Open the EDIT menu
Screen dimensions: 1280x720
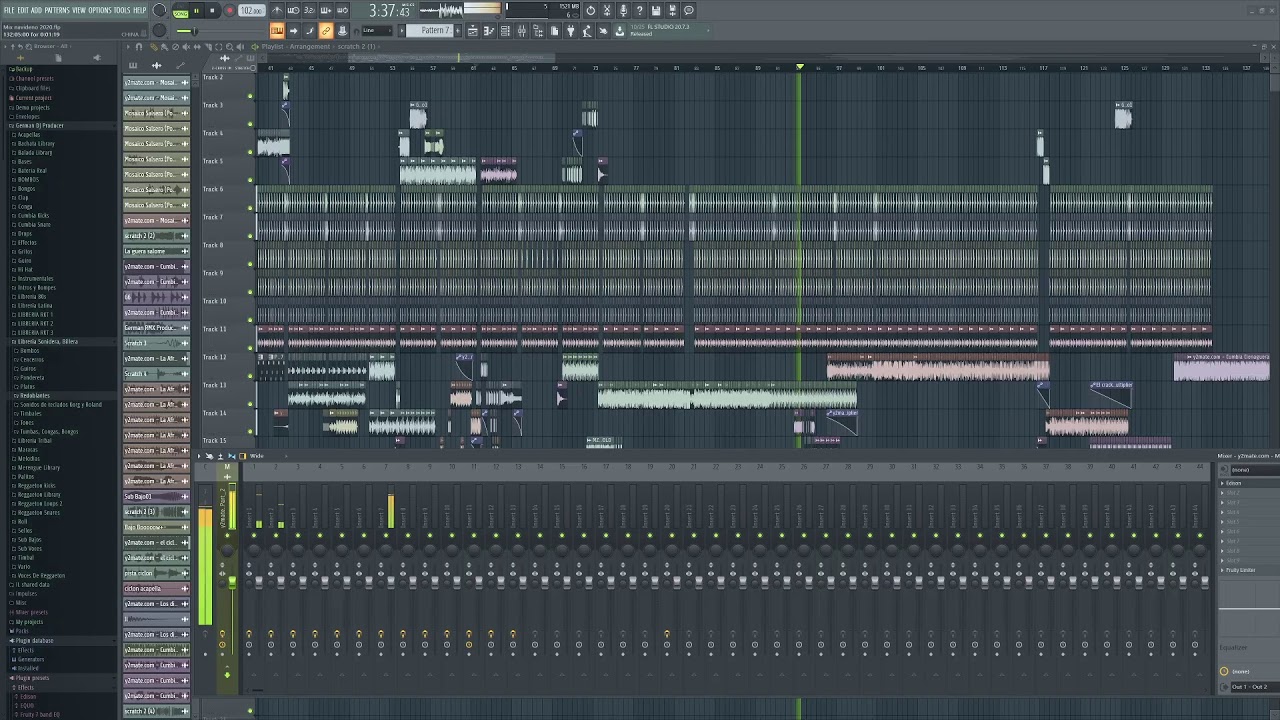click(22, 10)
